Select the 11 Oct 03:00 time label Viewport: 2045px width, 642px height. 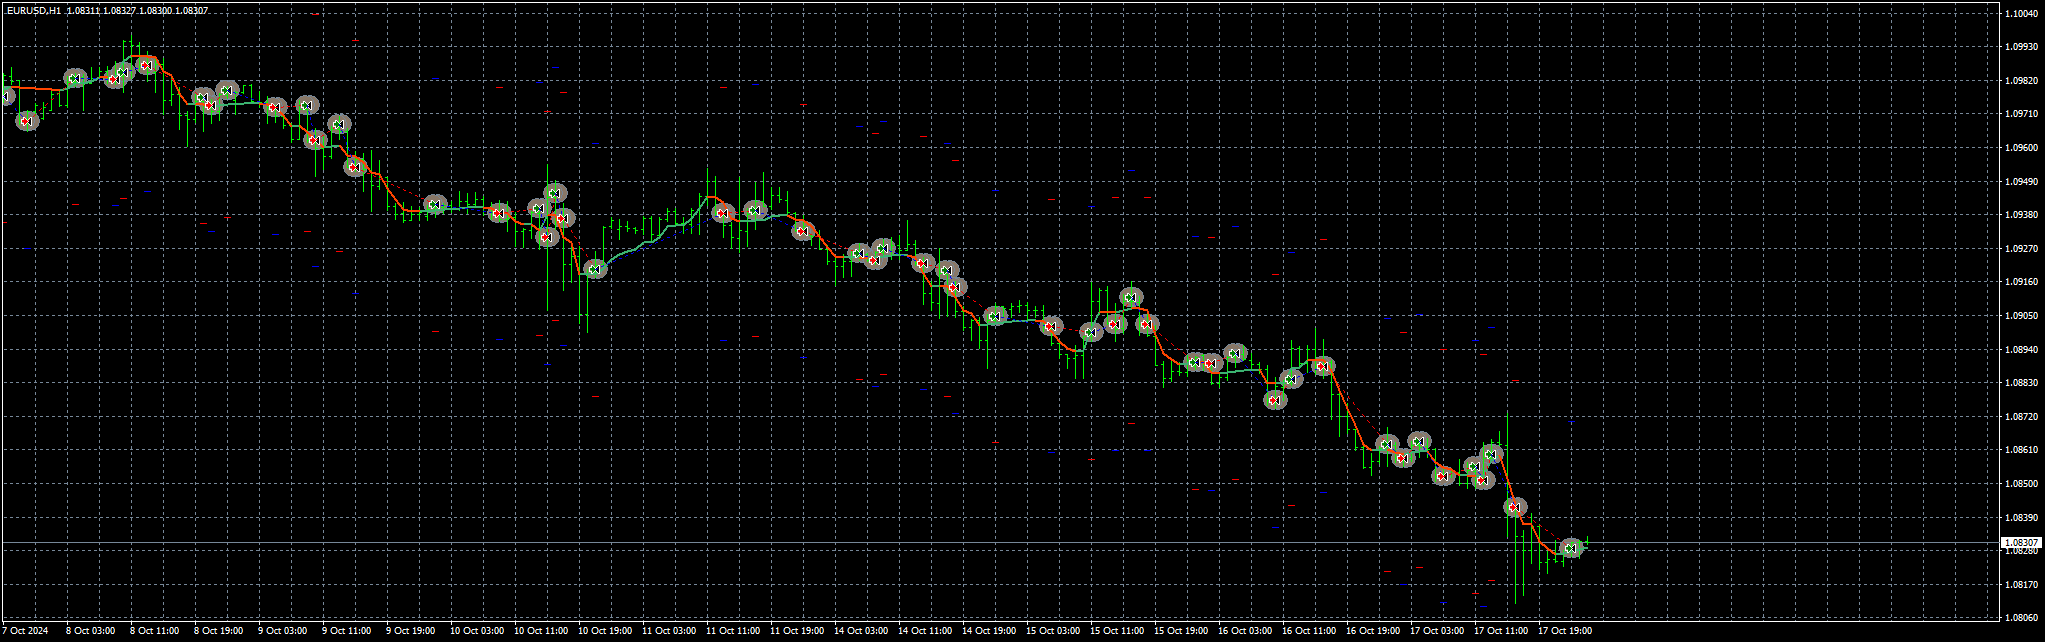[669, 631]
